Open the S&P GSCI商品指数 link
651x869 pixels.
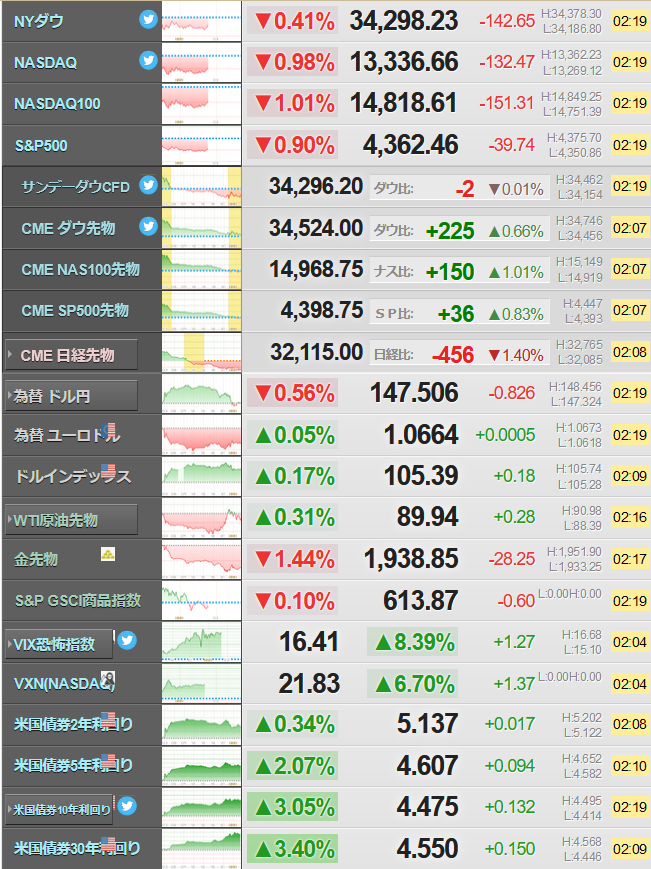[78, 600]
